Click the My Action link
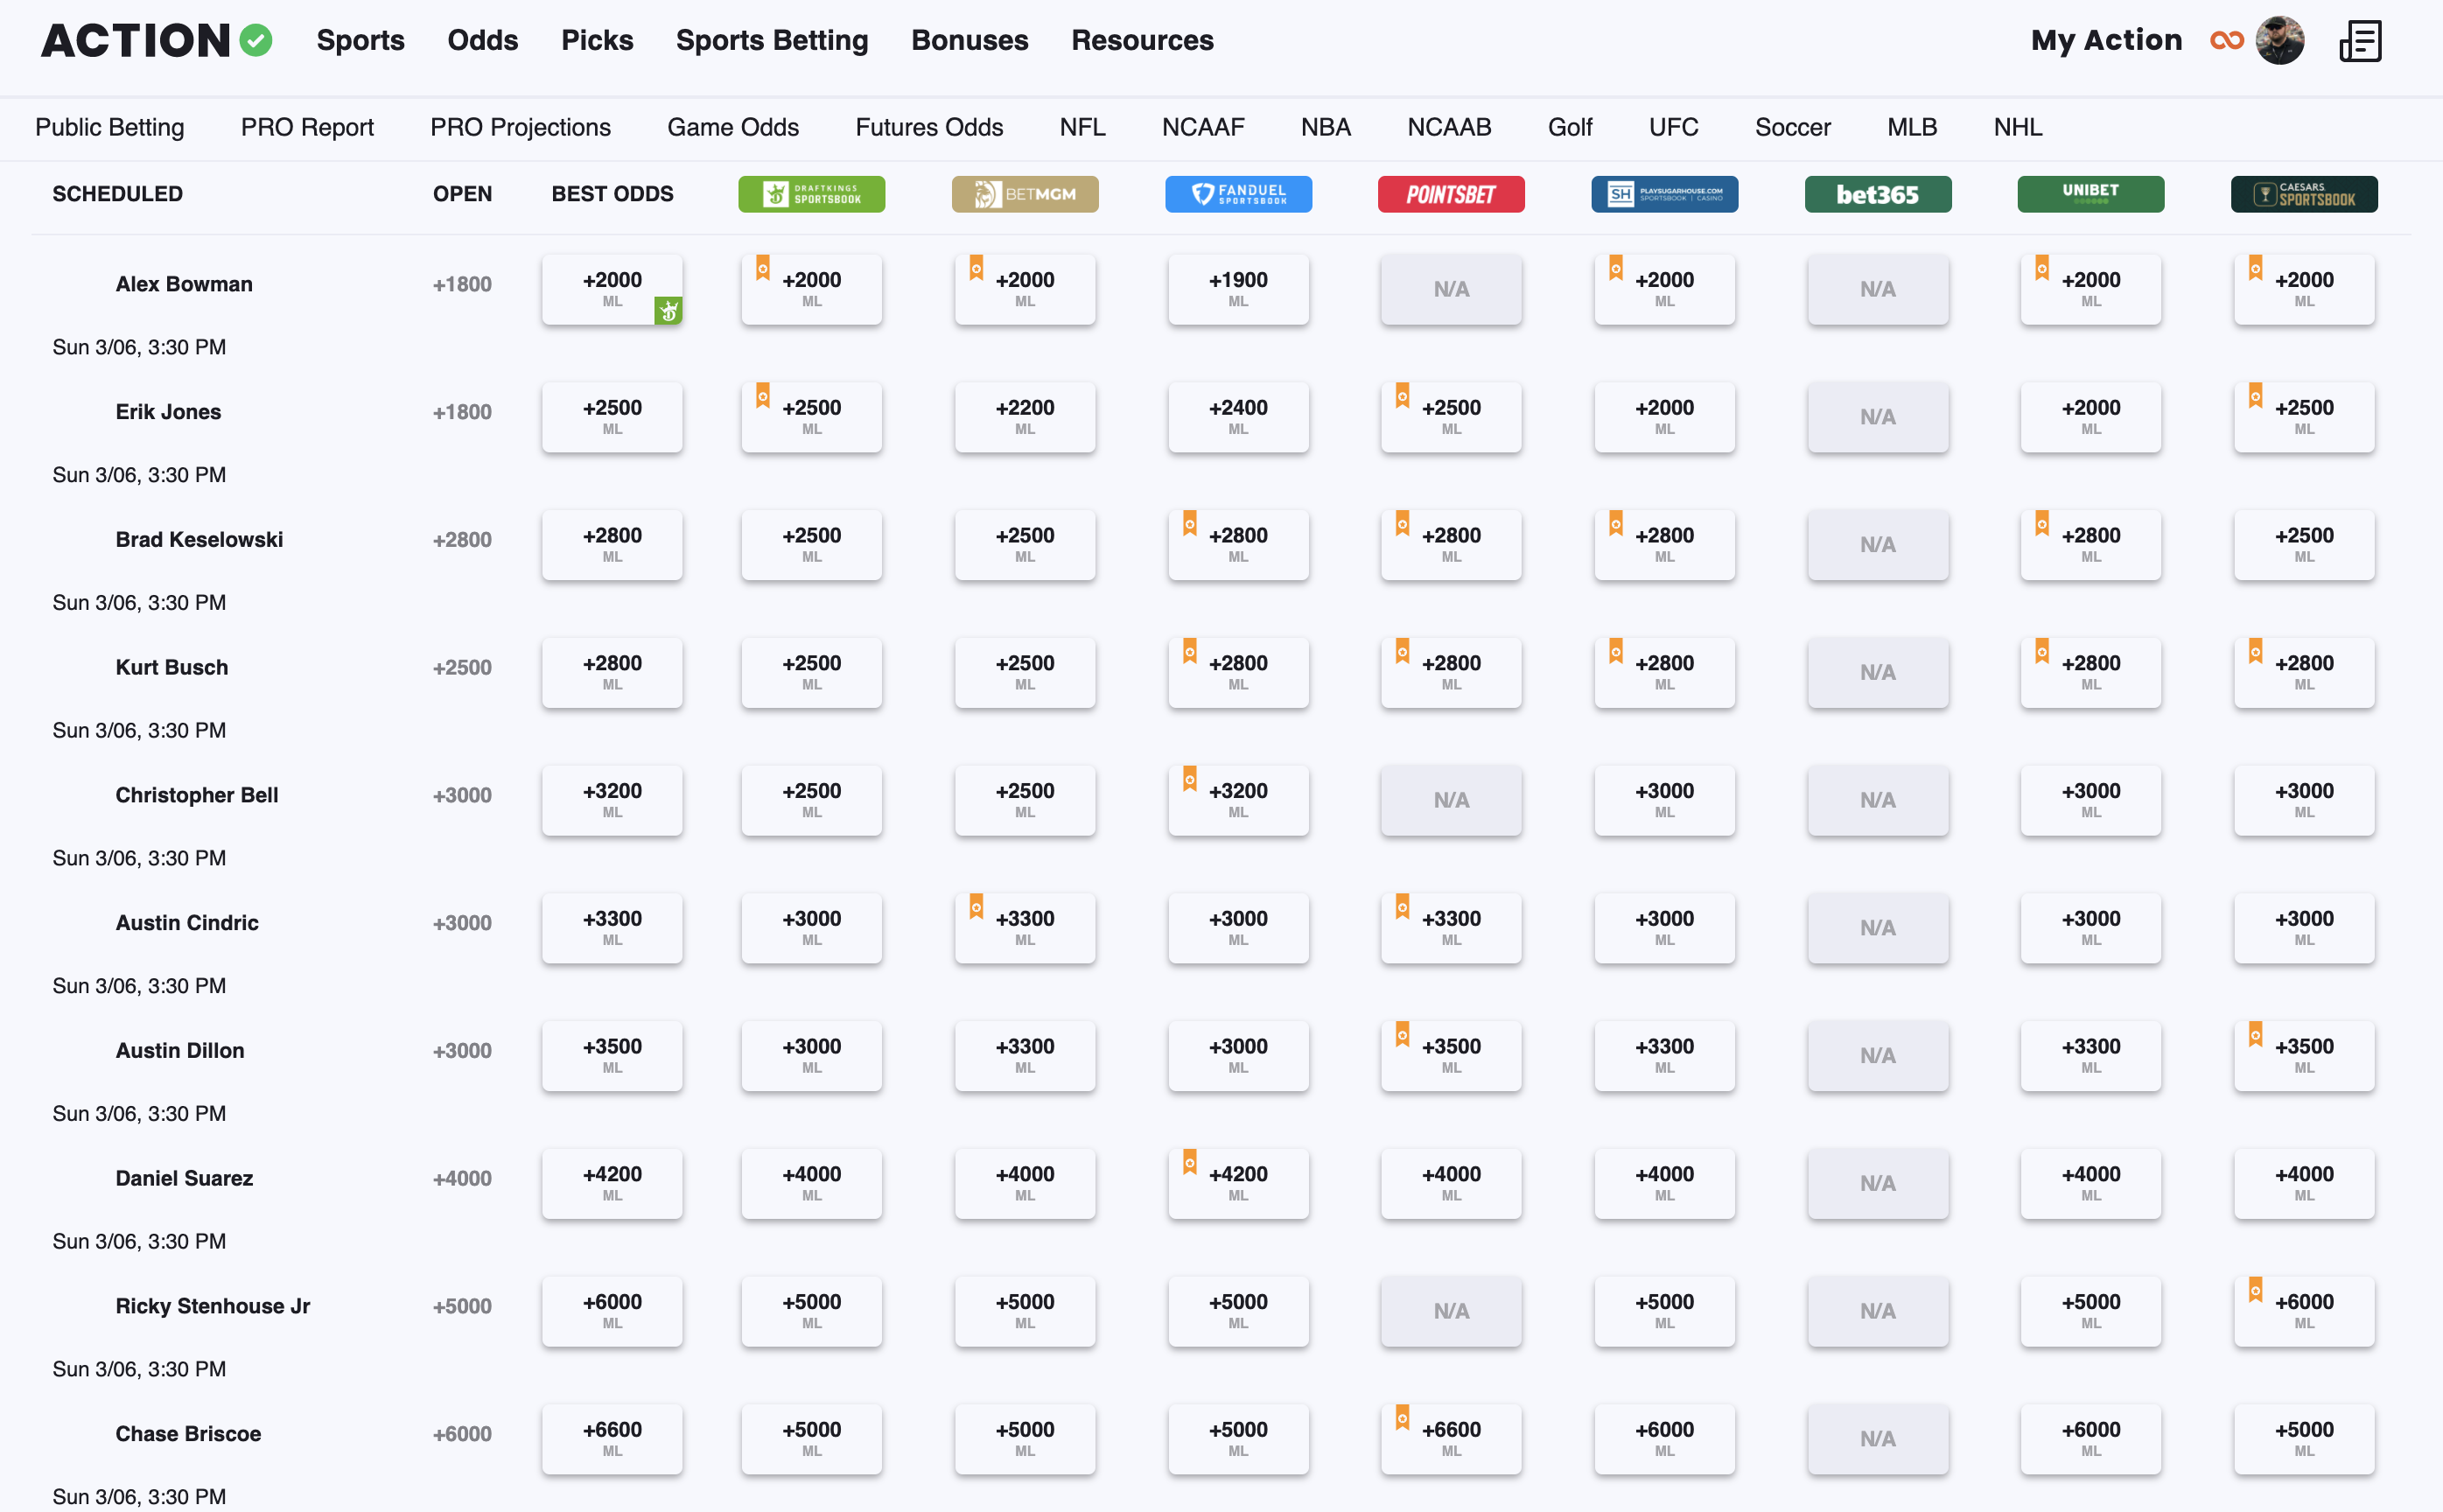 click(x=2106, y=41)
